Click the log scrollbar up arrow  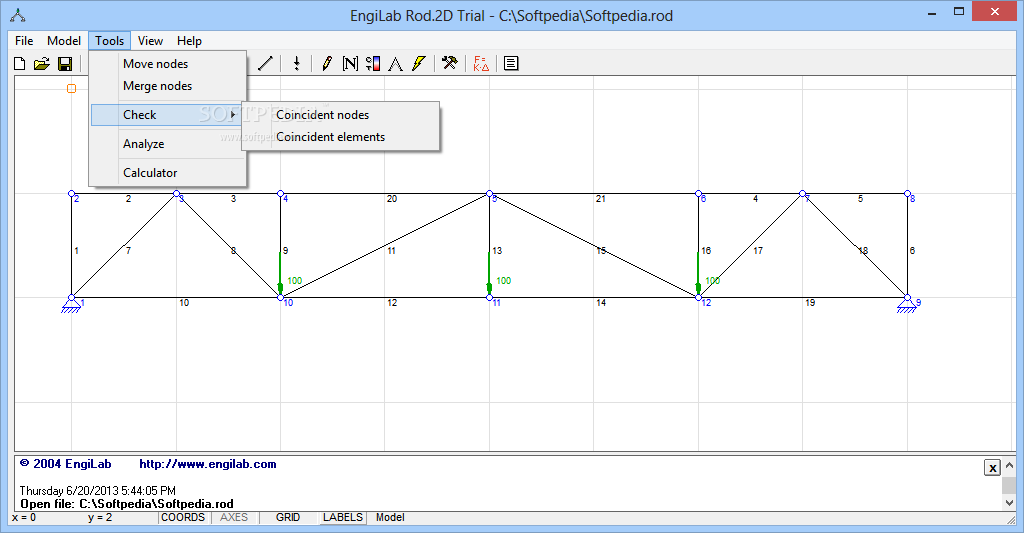tap(1009, 465)
